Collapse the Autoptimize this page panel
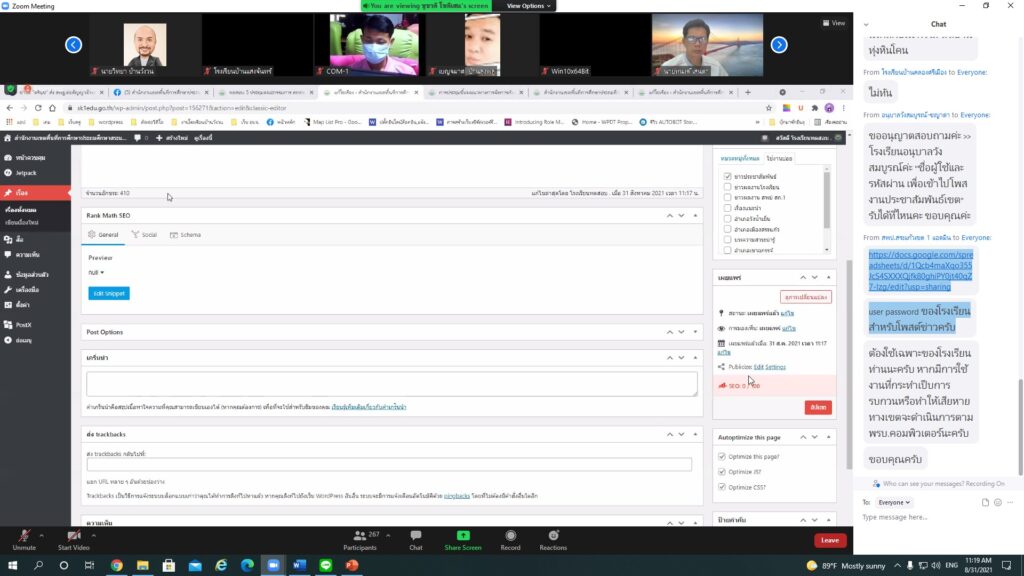The height and width of the screenshot is (576, 1024). pyautogui.click(x=828, y=437)
